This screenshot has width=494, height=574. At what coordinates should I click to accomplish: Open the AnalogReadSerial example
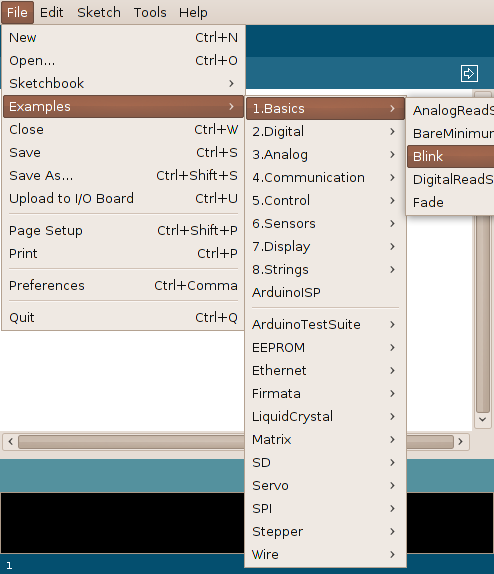451,110
